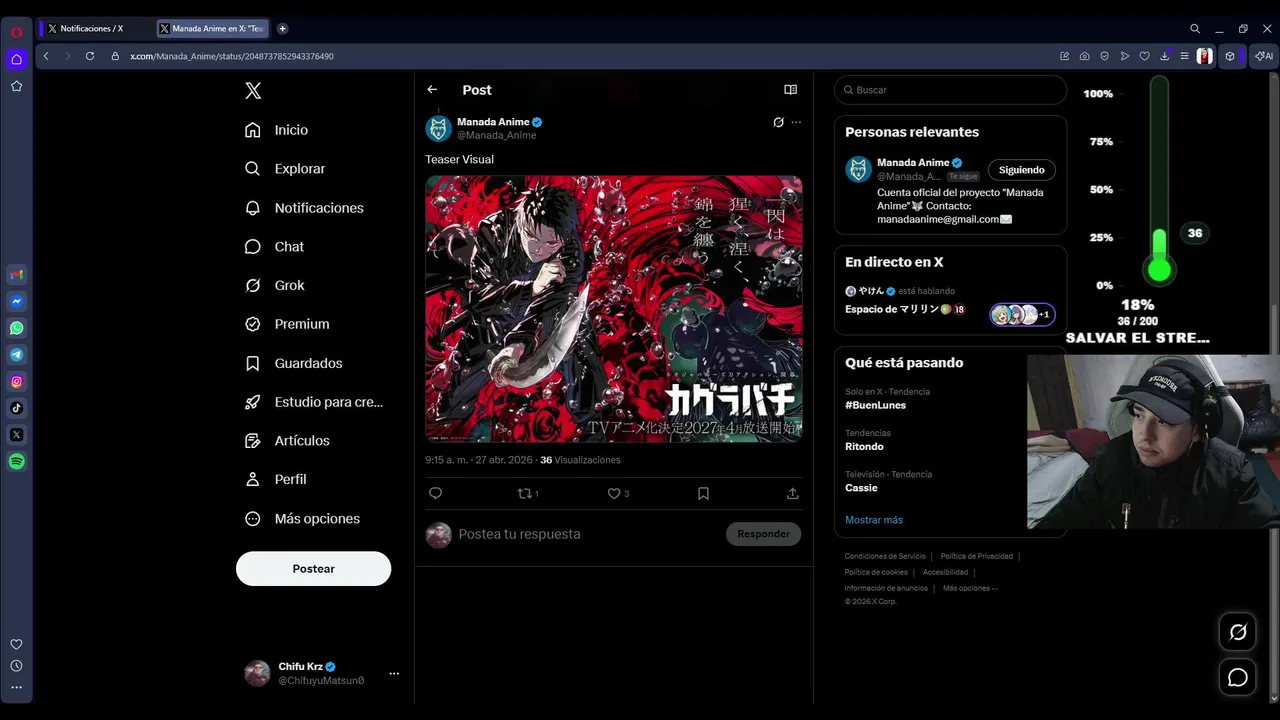Open Guardados in X navigation

[294, 363]
